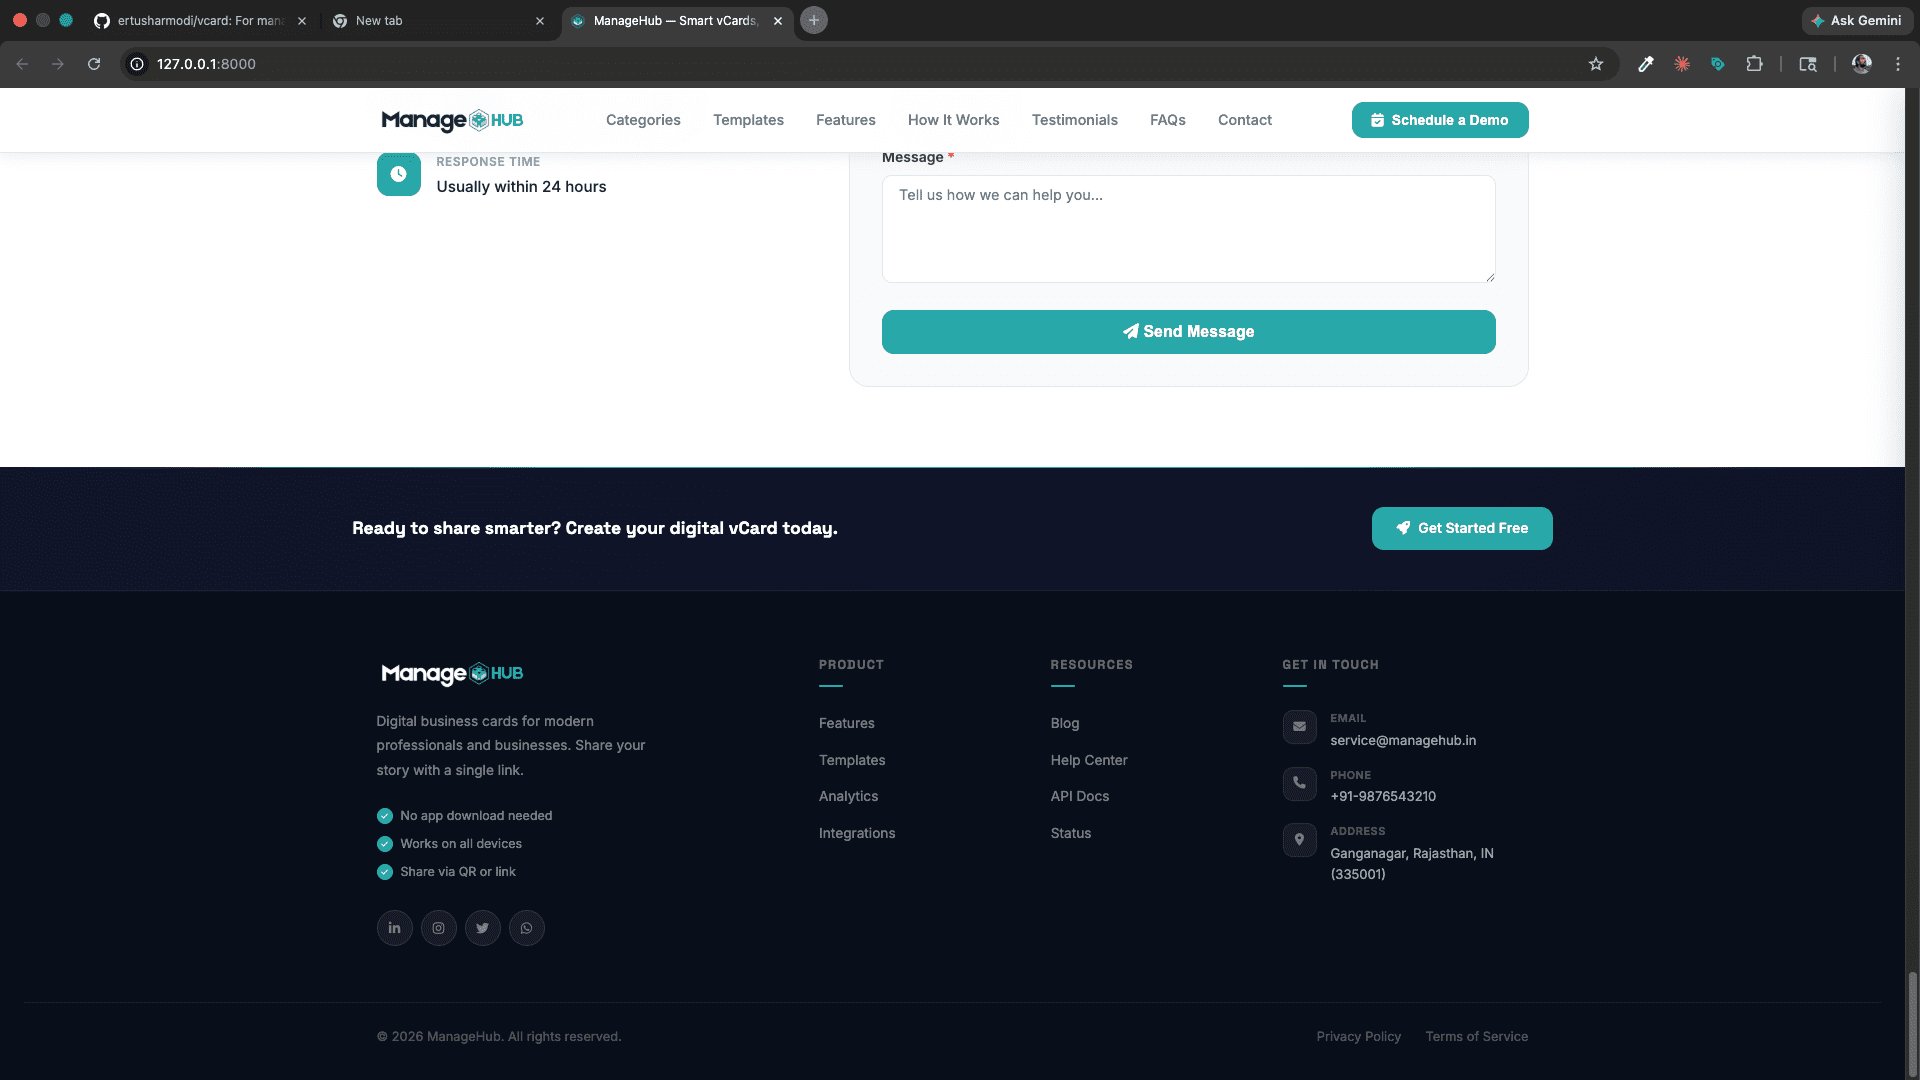The width and height of the screenshot is (1920, 1080).
Task: Click the LinkedIn social icon in footer
Action: tap(394, 928)
